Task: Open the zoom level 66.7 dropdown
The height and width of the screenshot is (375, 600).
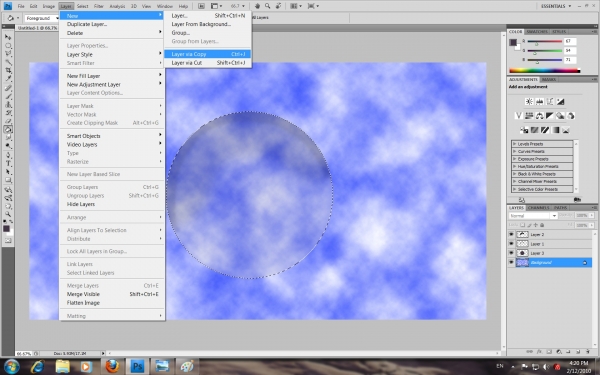Action: (243, 6)
